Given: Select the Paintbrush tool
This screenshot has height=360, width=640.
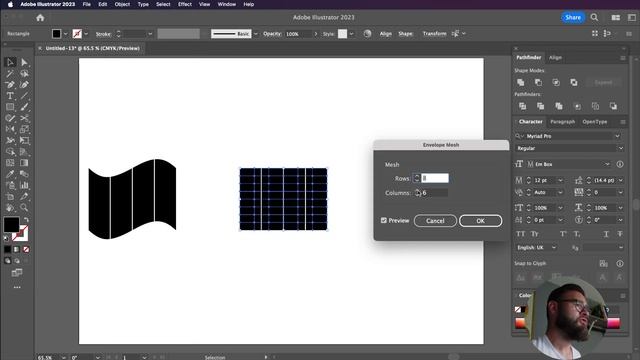Looking at the screenshot, I should click(24, 107).
